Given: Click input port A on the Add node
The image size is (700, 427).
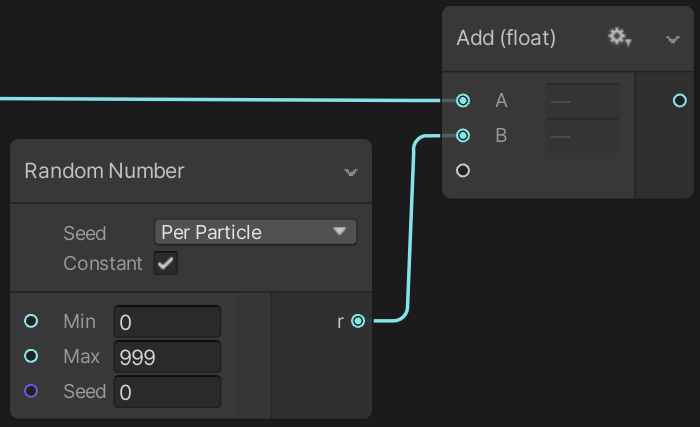Looking at the screenshot, I should 463,101.
